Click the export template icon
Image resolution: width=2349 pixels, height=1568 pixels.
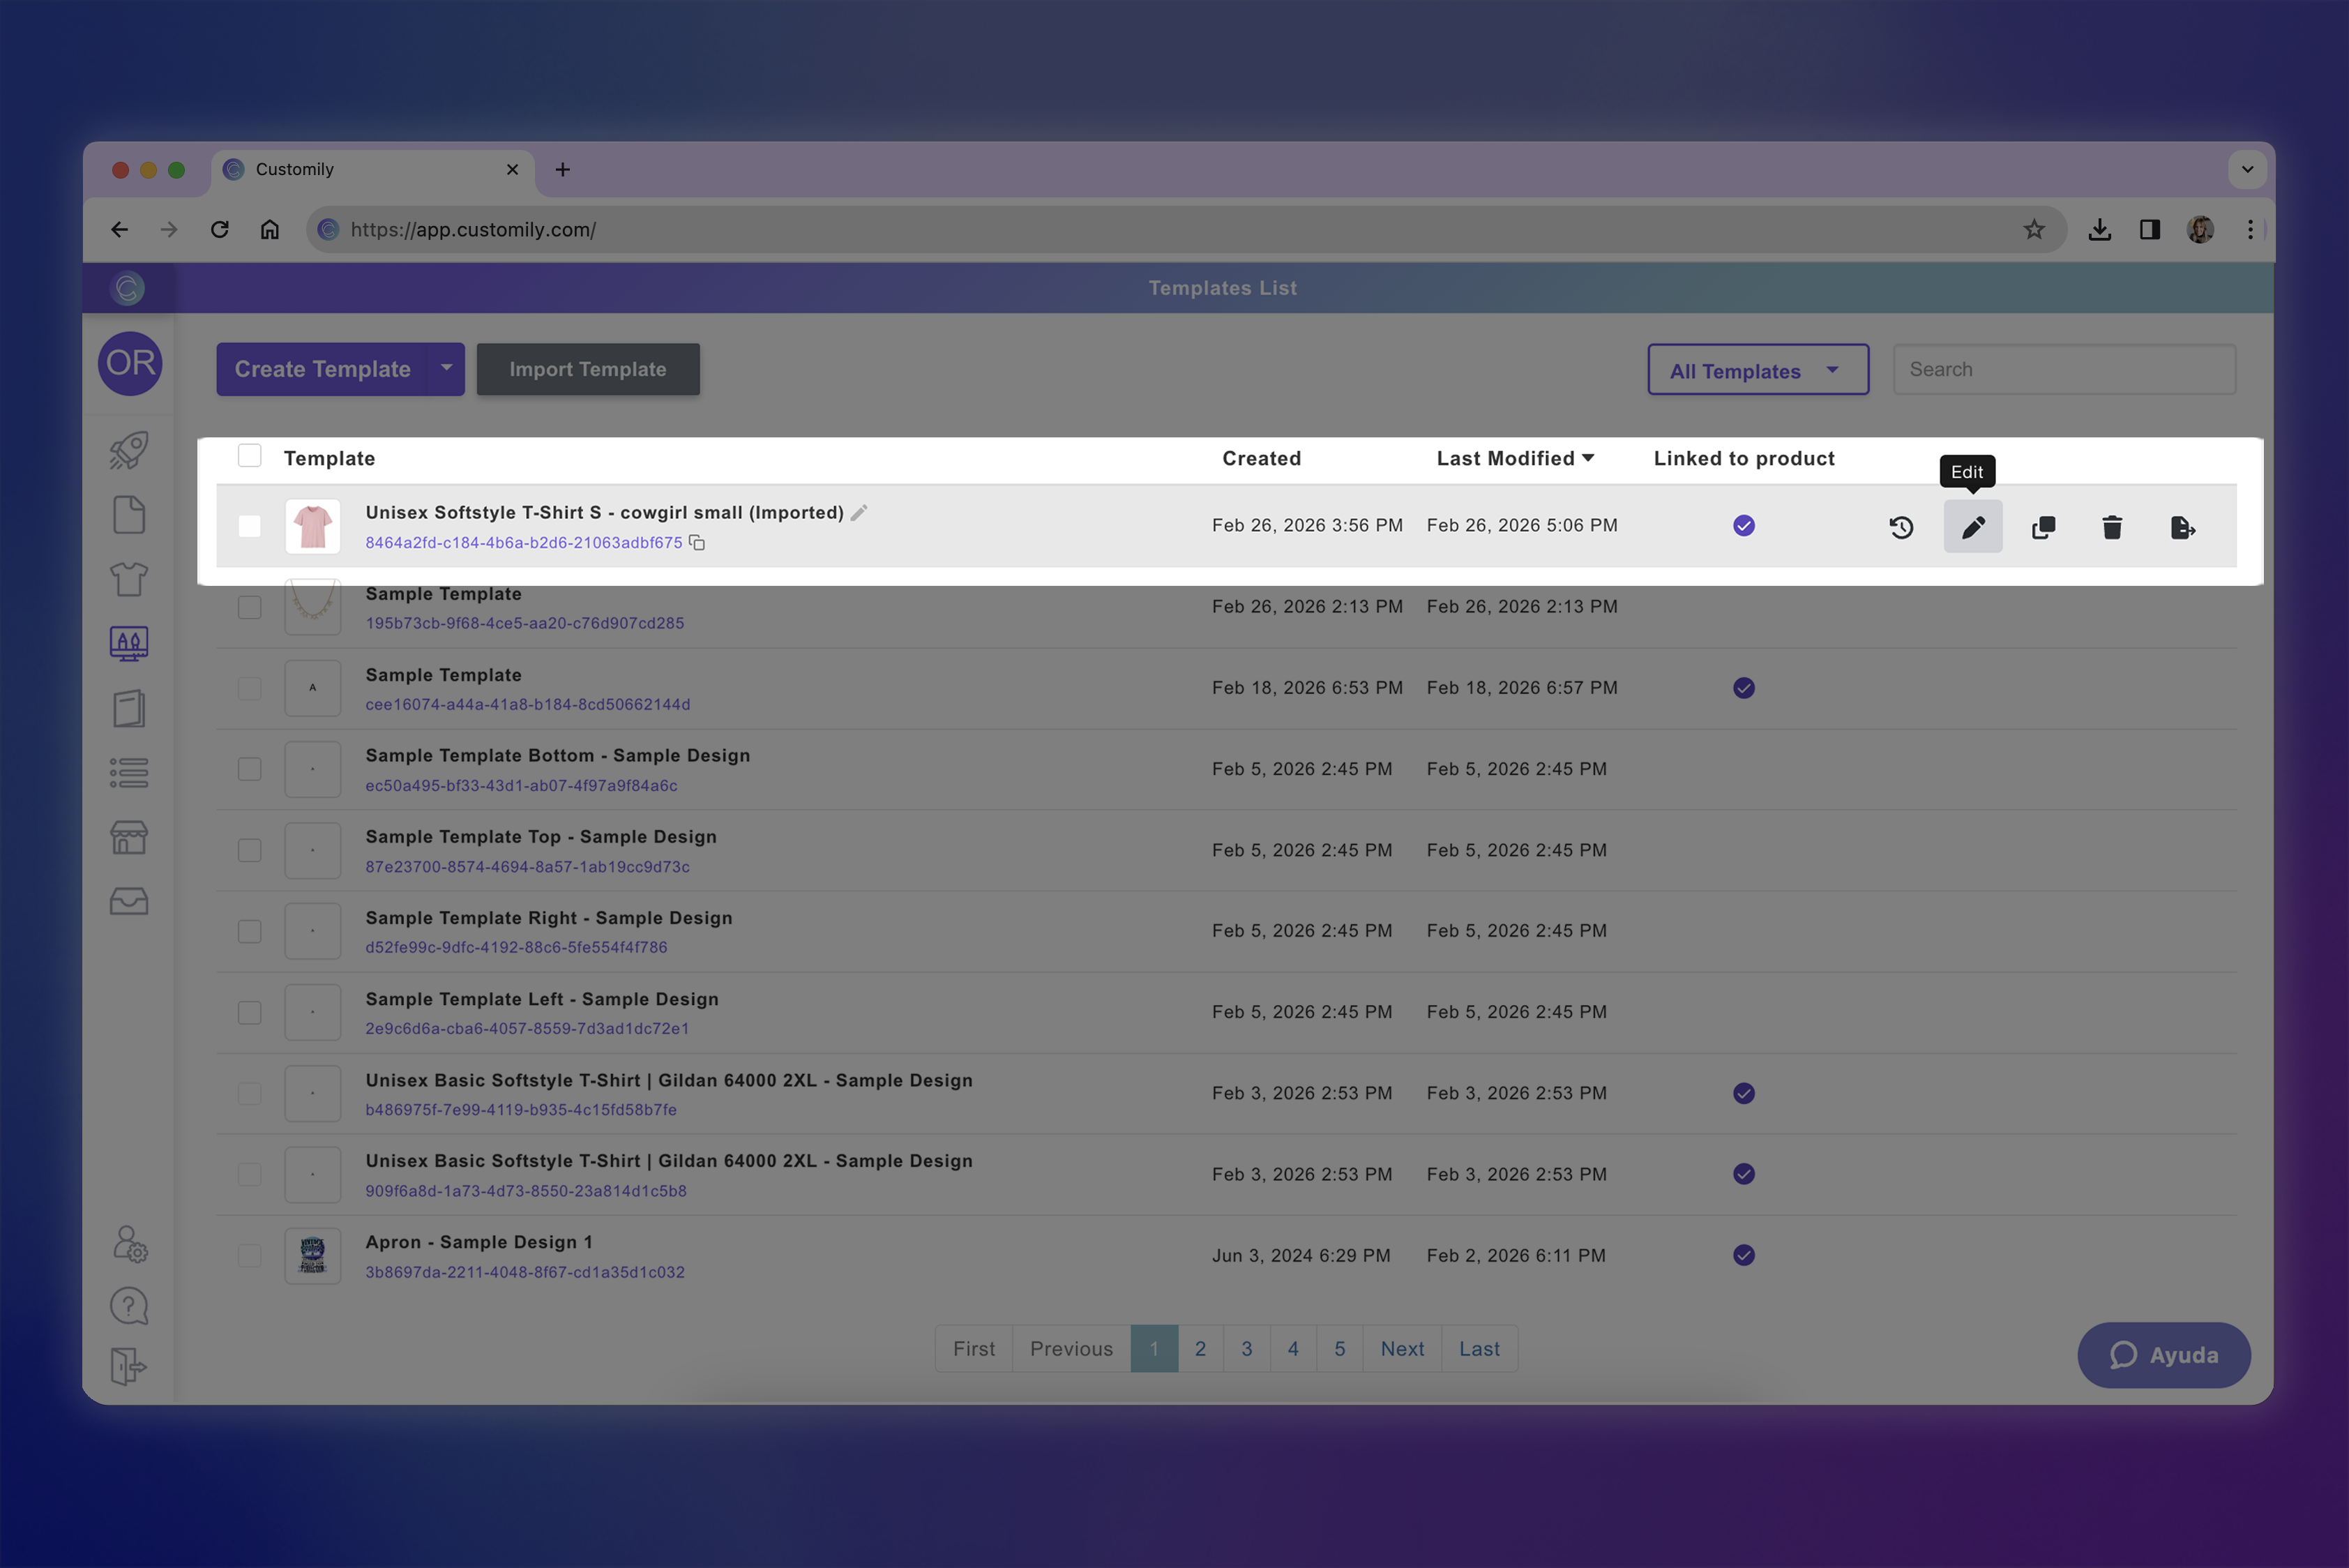point(2182,527)
